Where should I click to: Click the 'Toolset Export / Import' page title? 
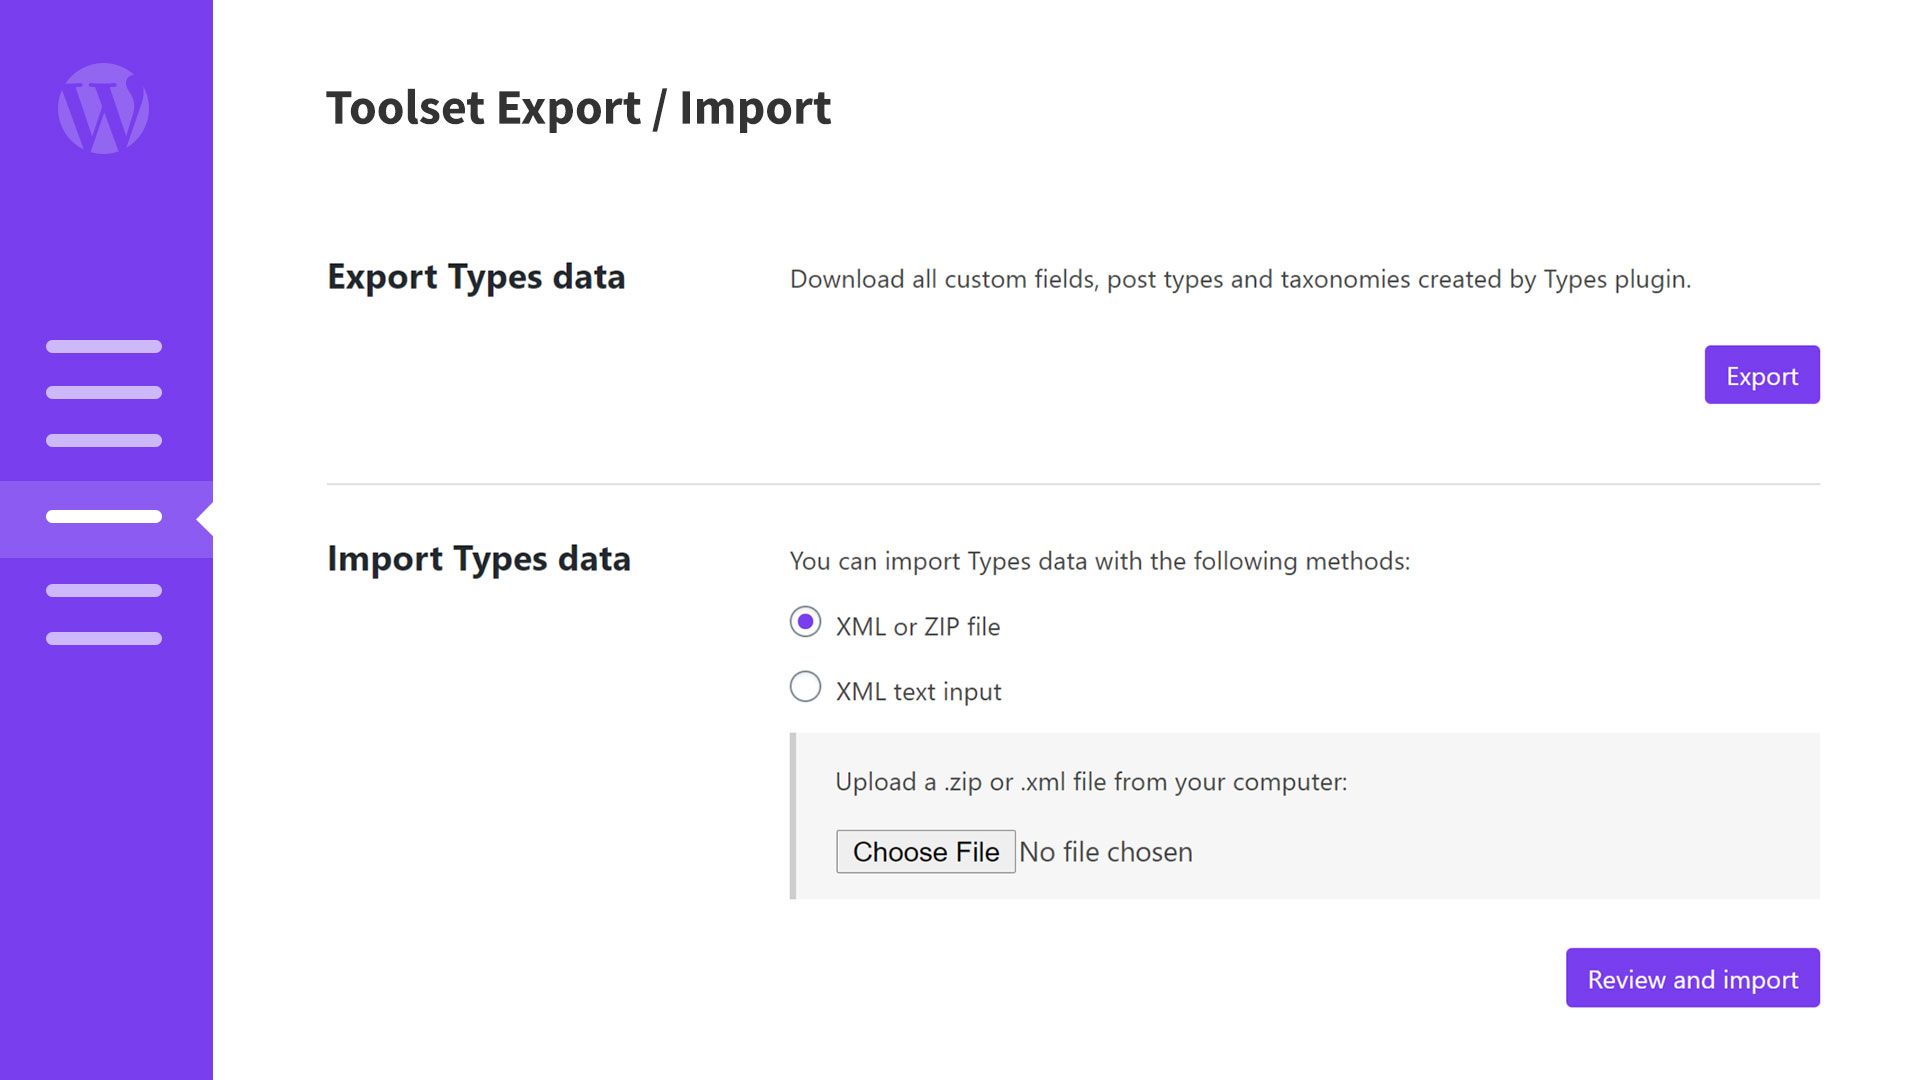(578, 108)
